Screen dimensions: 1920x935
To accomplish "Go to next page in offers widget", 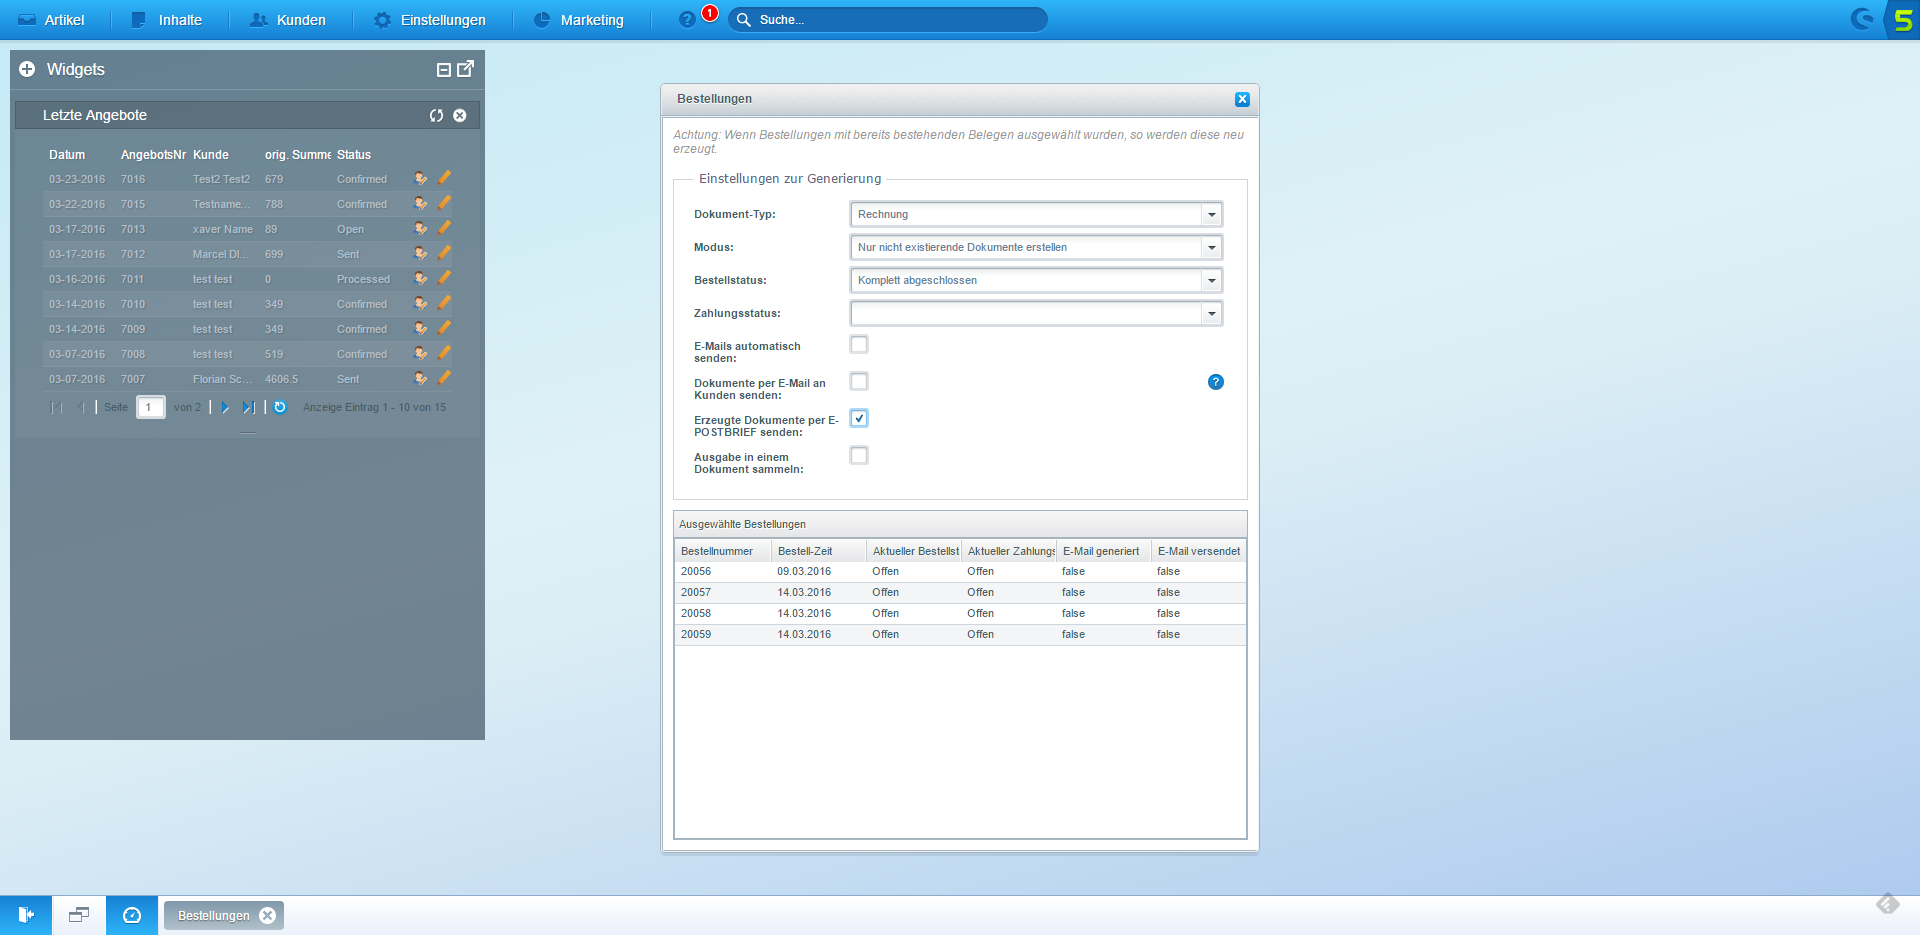I will tap(225, 407).
